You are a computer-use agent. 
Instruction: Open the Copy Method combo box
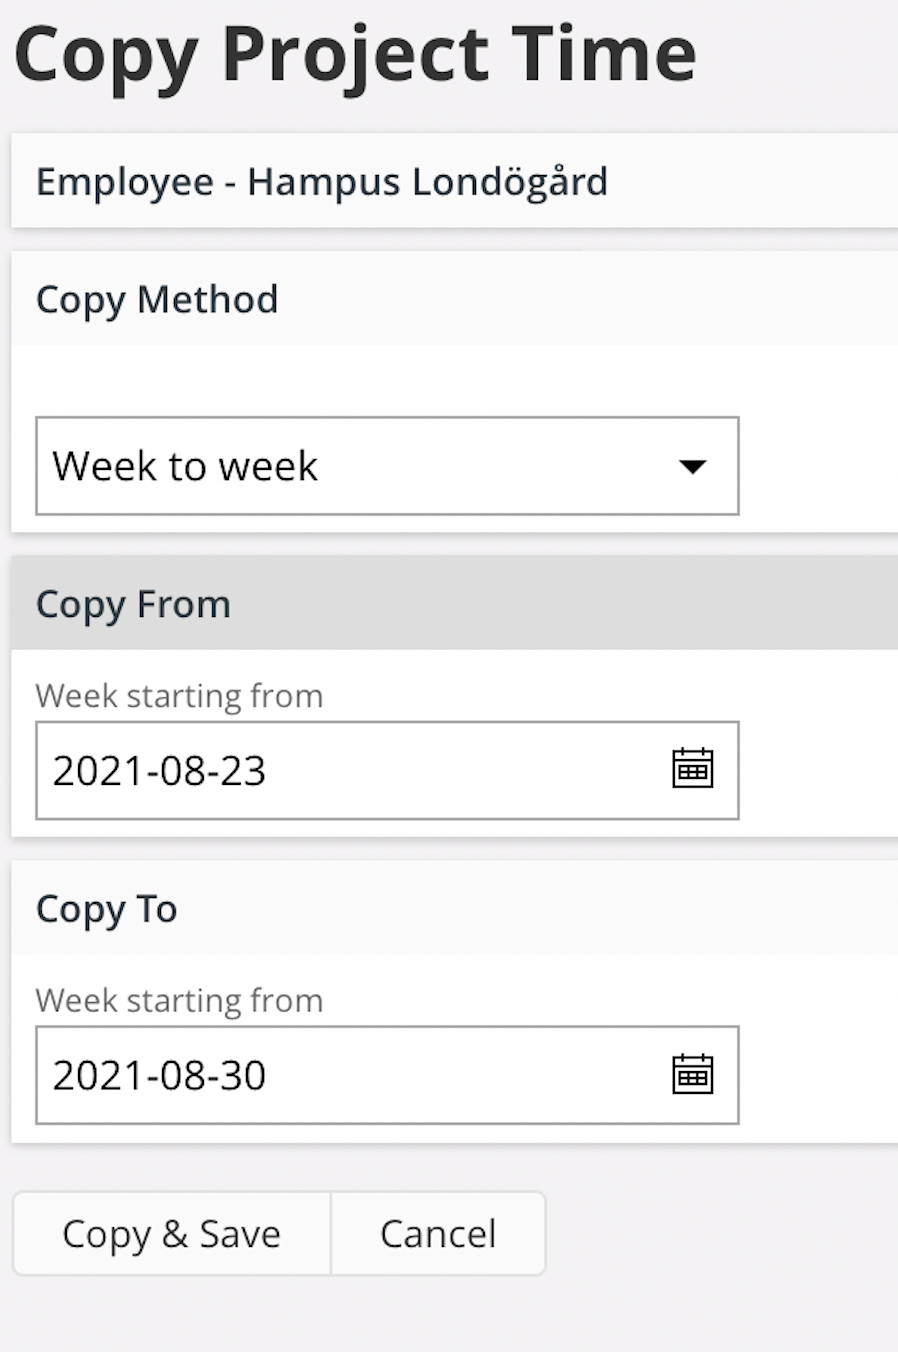coord(387,466)
